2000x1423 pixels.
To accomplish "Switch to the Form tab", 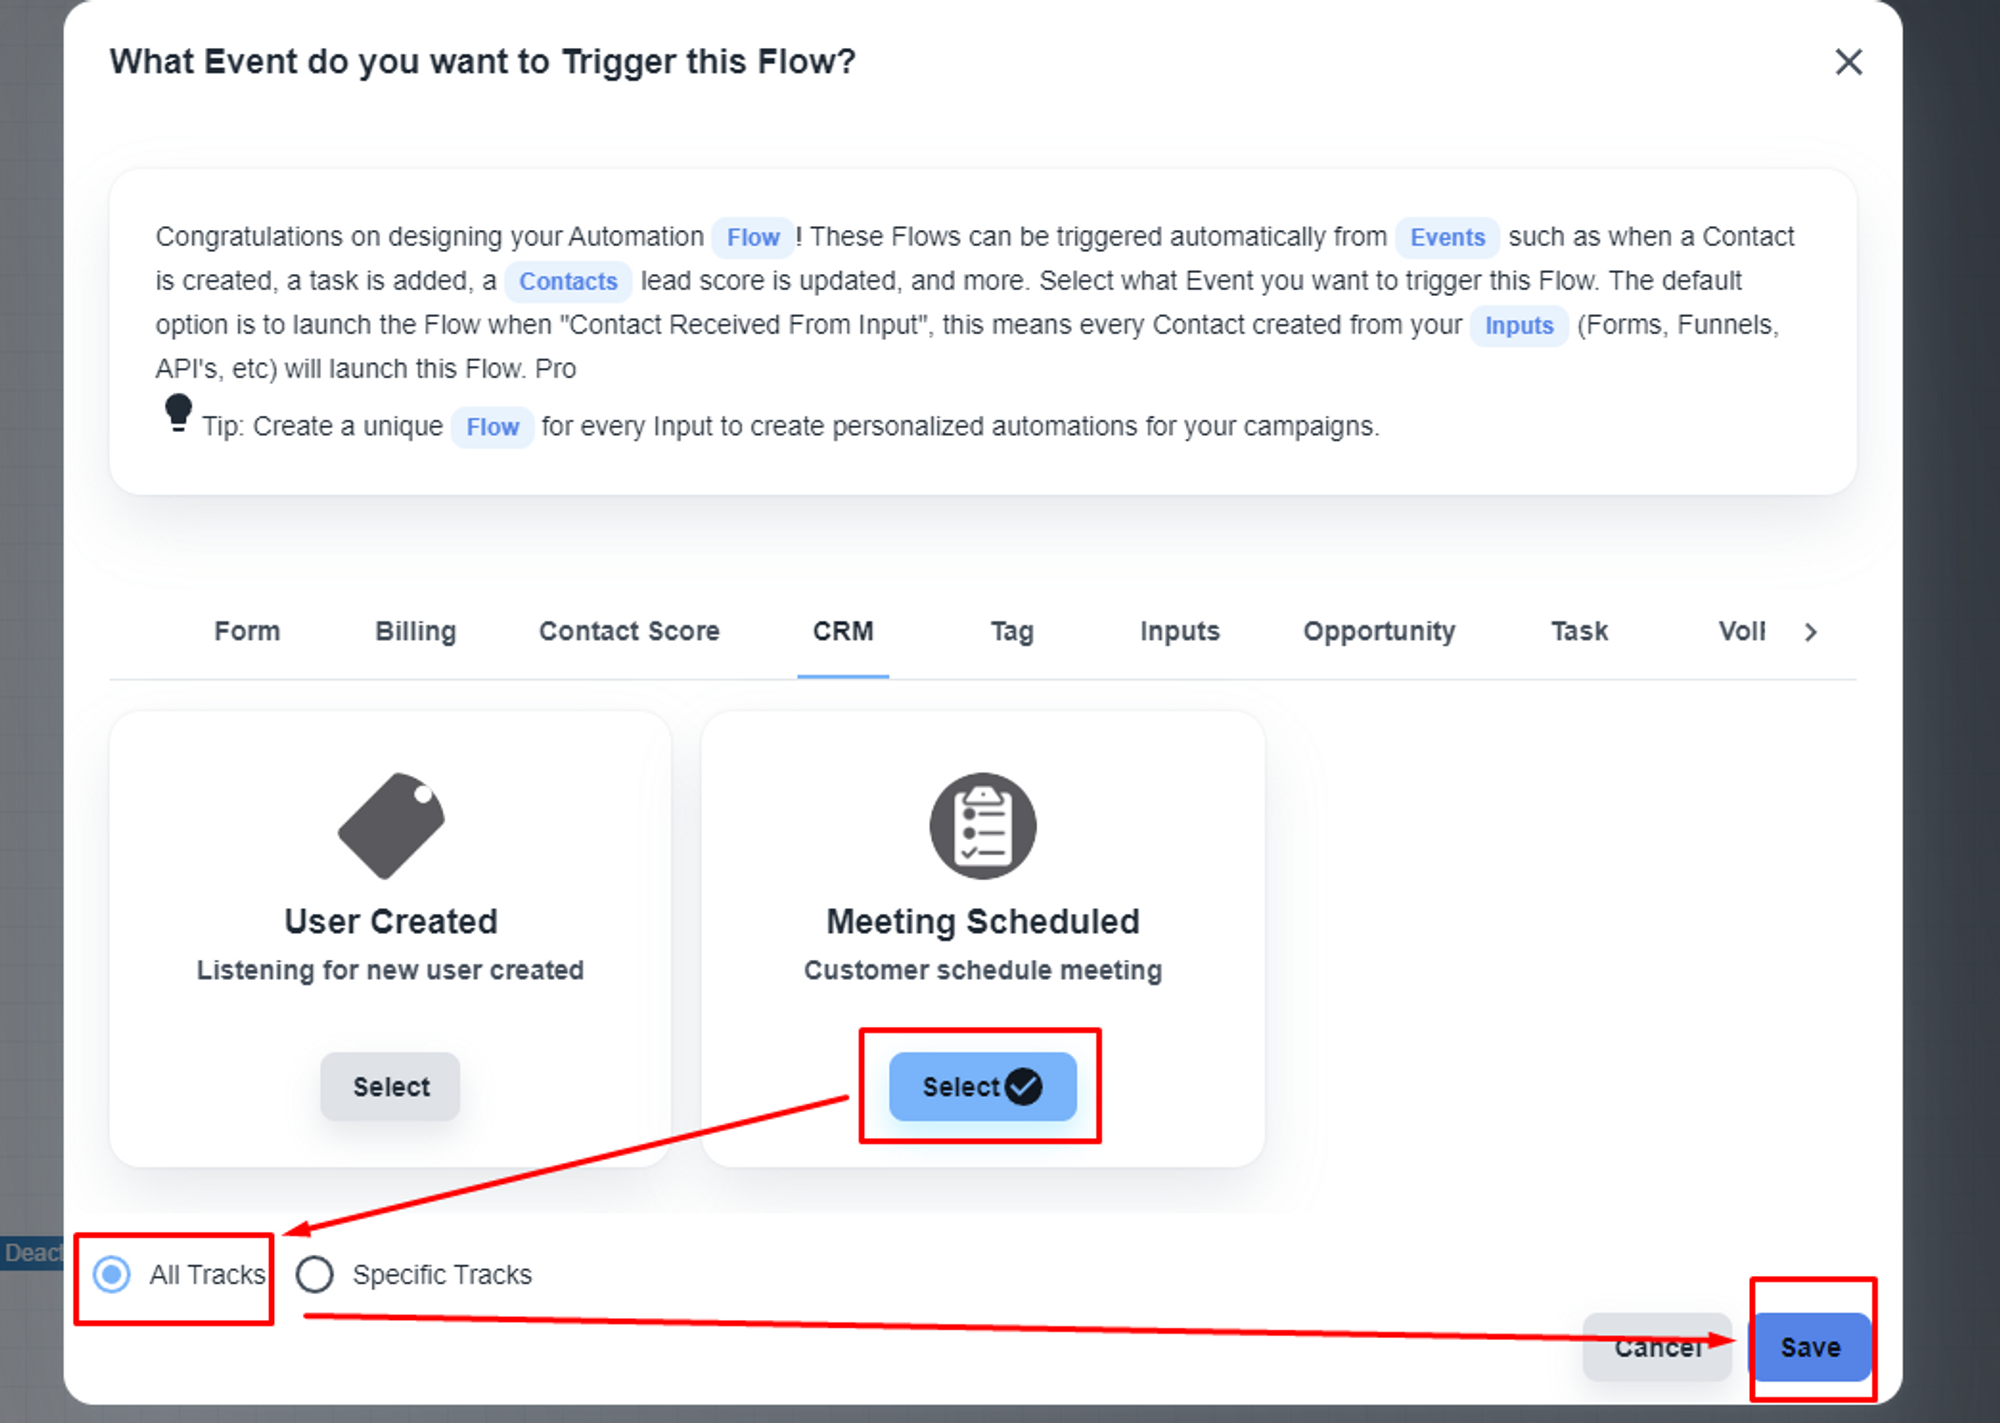I will click(x=247, y=631).
